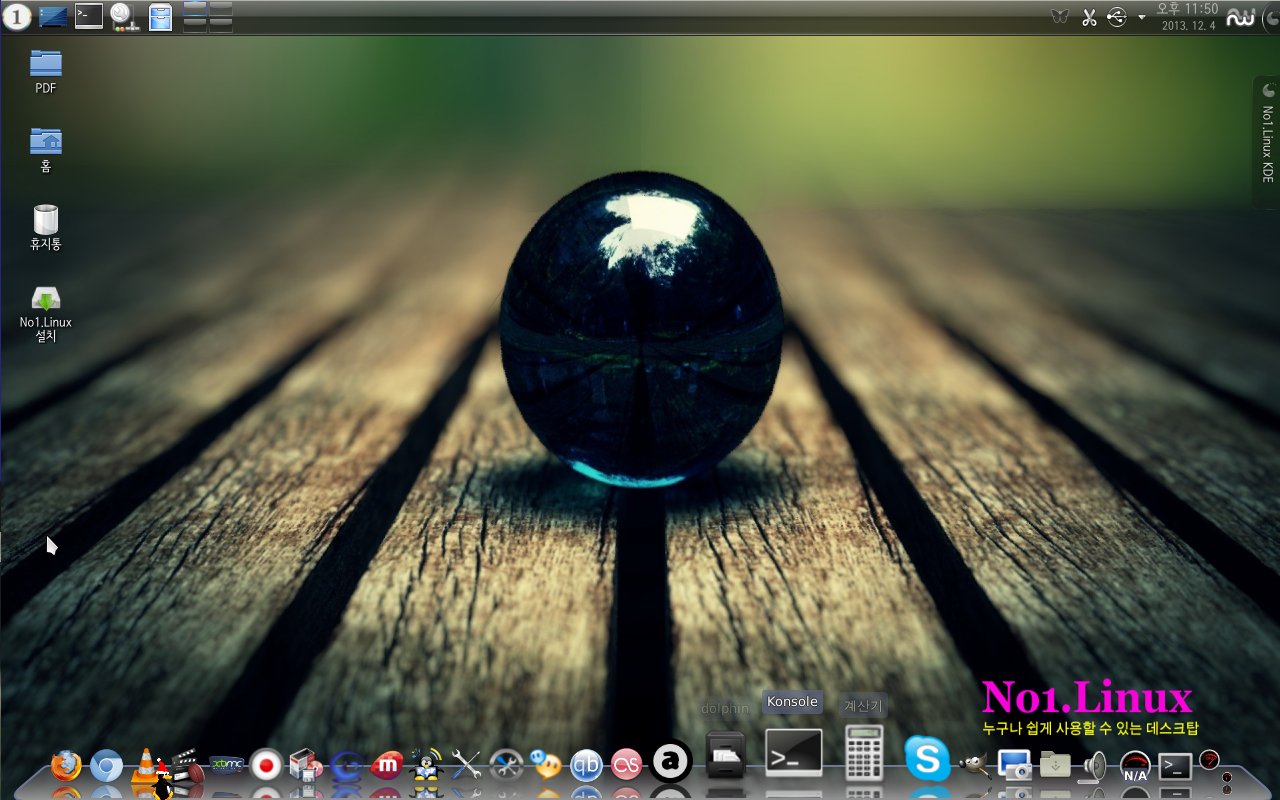Click the small red speedometer dock icon
The height and width of the screenshot is (800, 1280).
(1209, 759)
